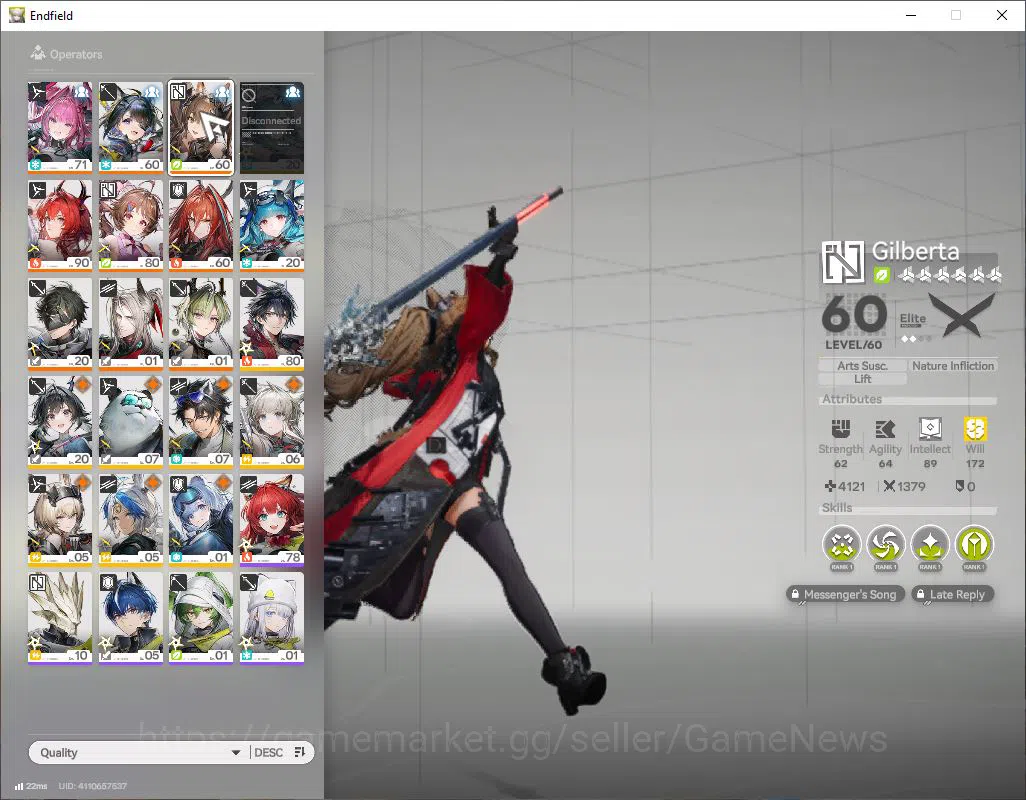Click the Skills section header
The height and width of the screenshot is (800, 1026).
(837, 508)
